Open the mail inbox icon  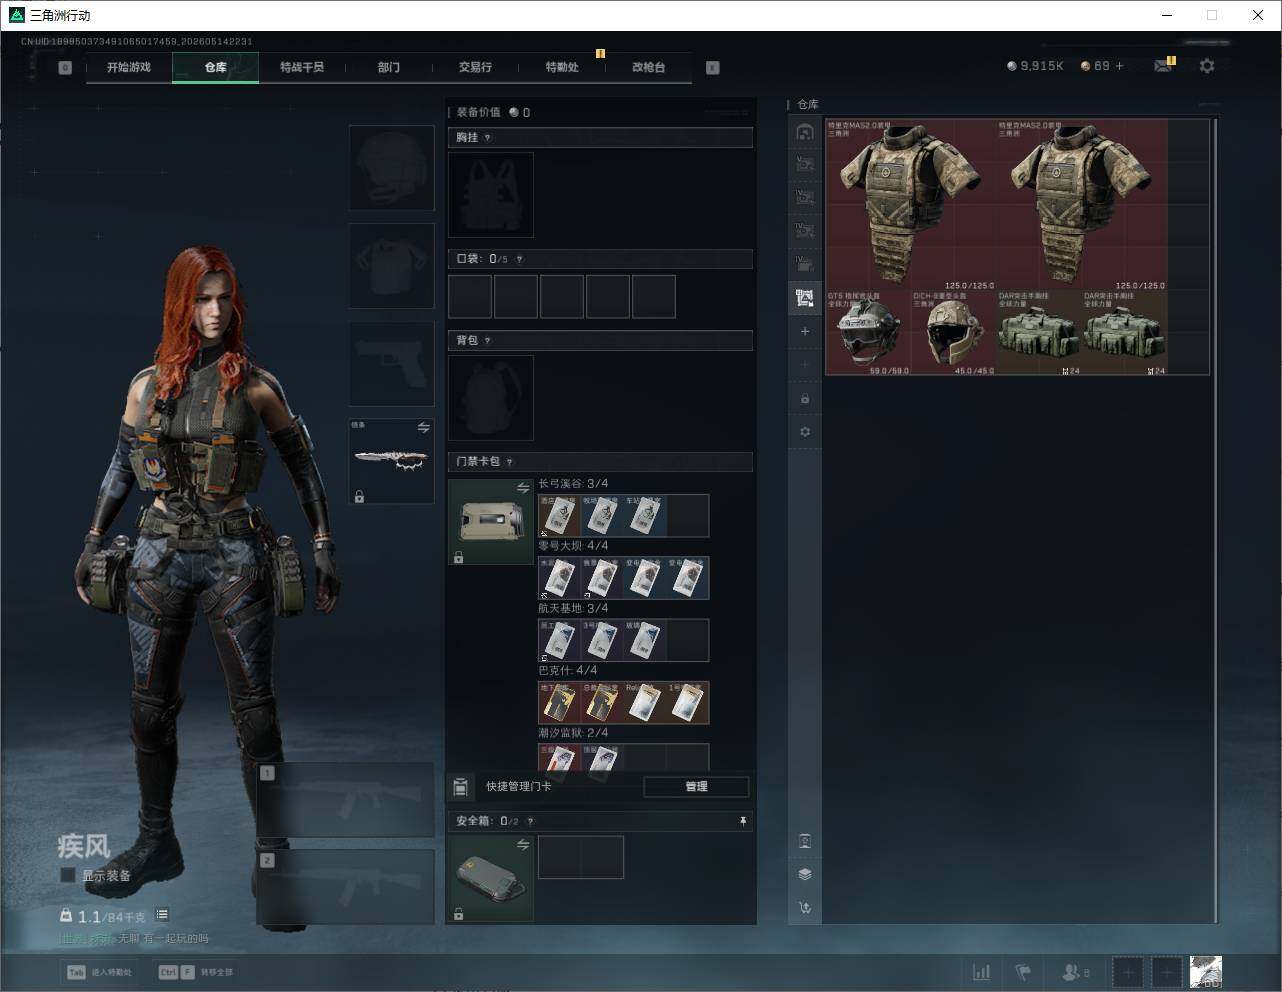pos(1163,66)
